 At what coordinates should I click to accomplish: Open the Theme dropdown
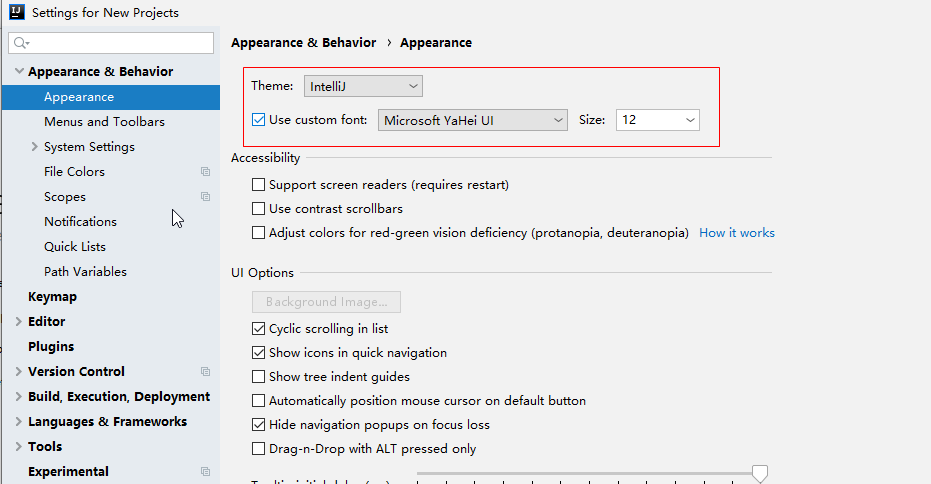[x=364, y=87]
